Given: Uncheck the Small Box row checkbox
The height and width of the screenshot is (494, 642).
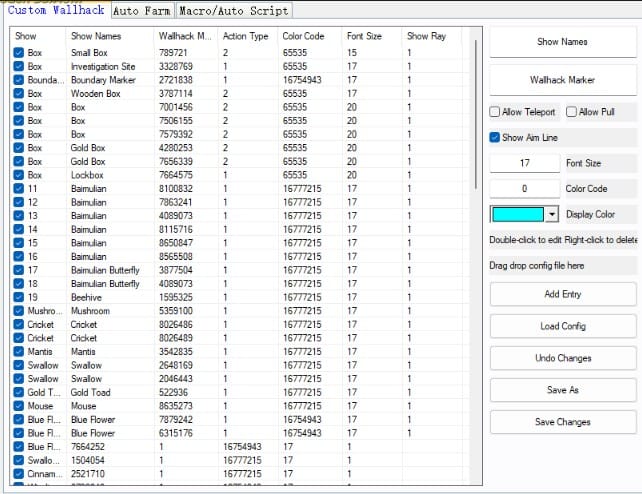Looking at the screenshot, I should click(19, 52).
